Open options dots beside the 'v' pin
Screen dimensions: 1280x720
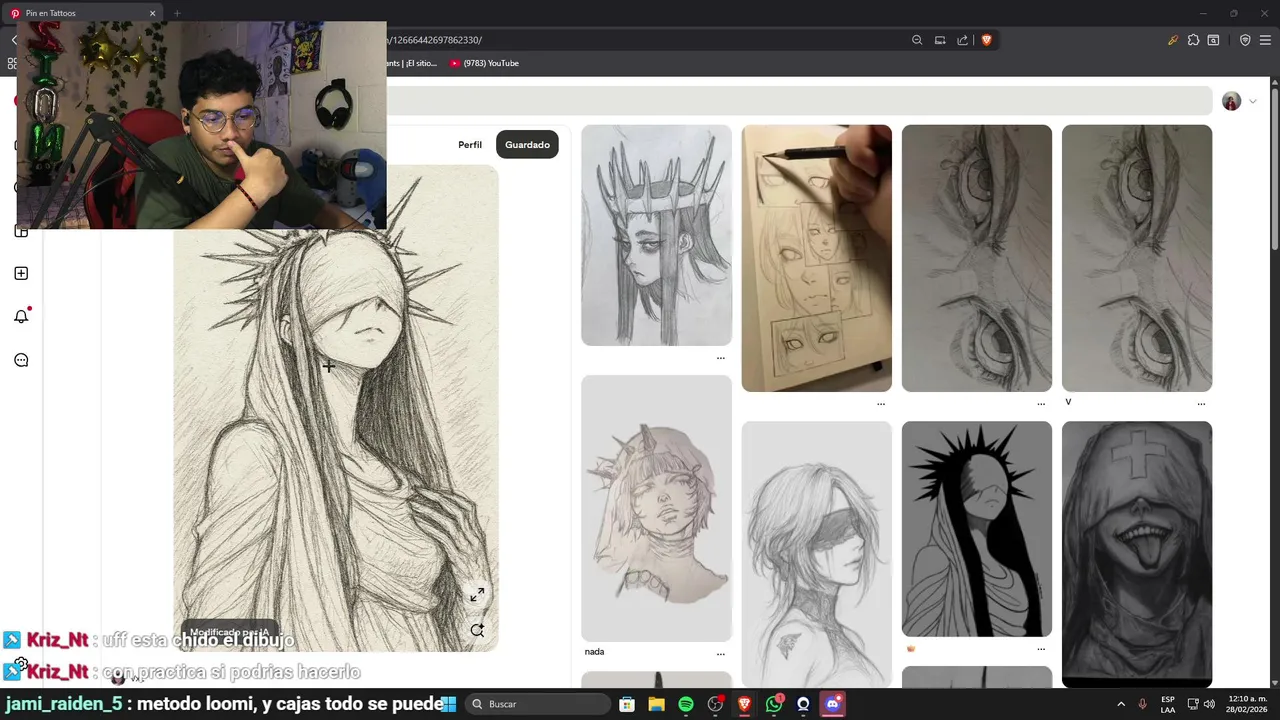1201,404
